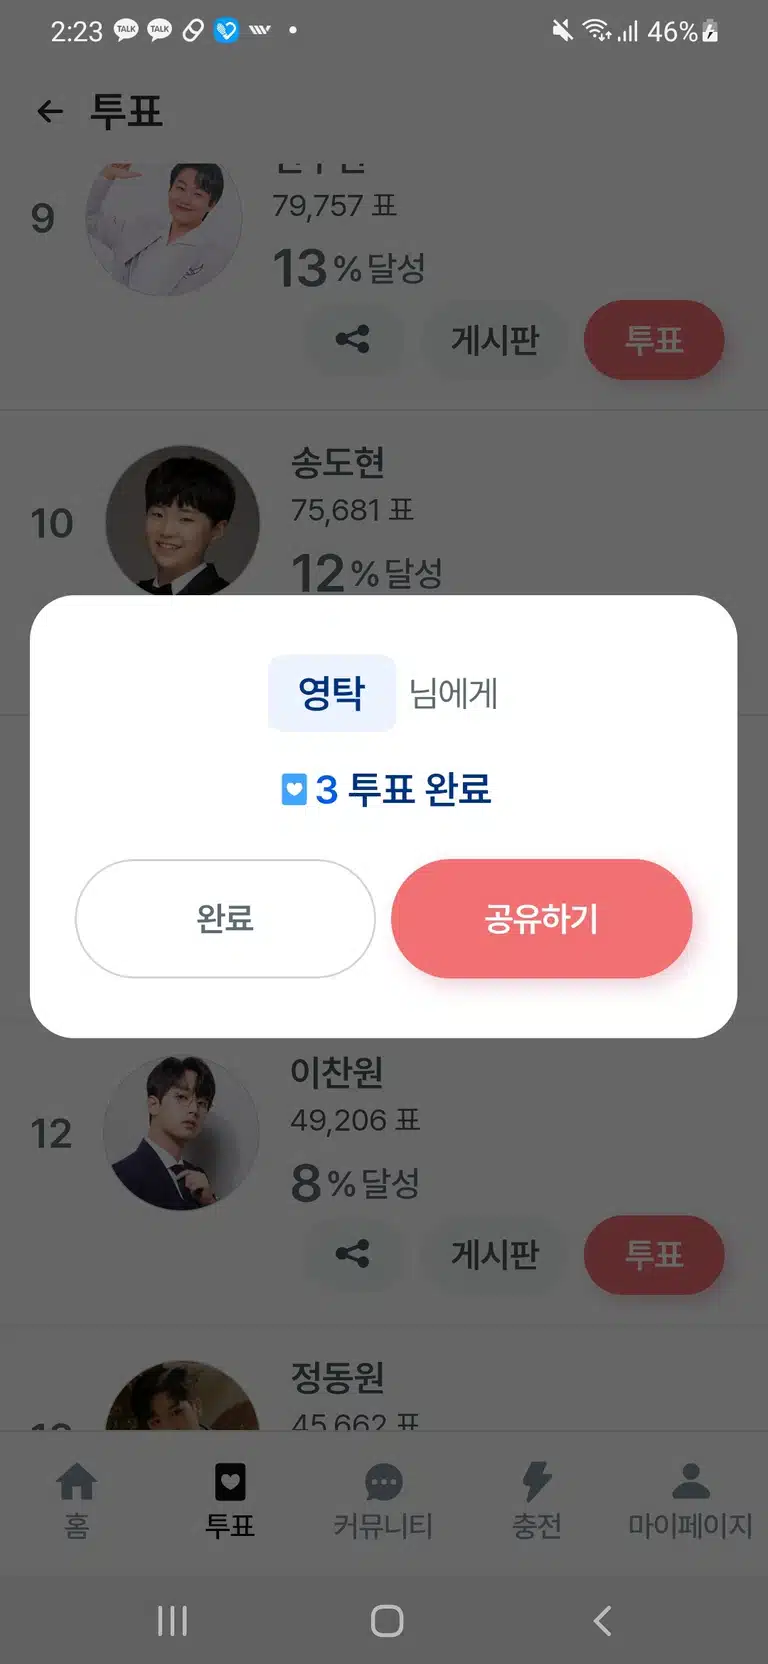
Task: Tap the red 공유하기 button
Action: pyautogui.click(x=541, y=918)
